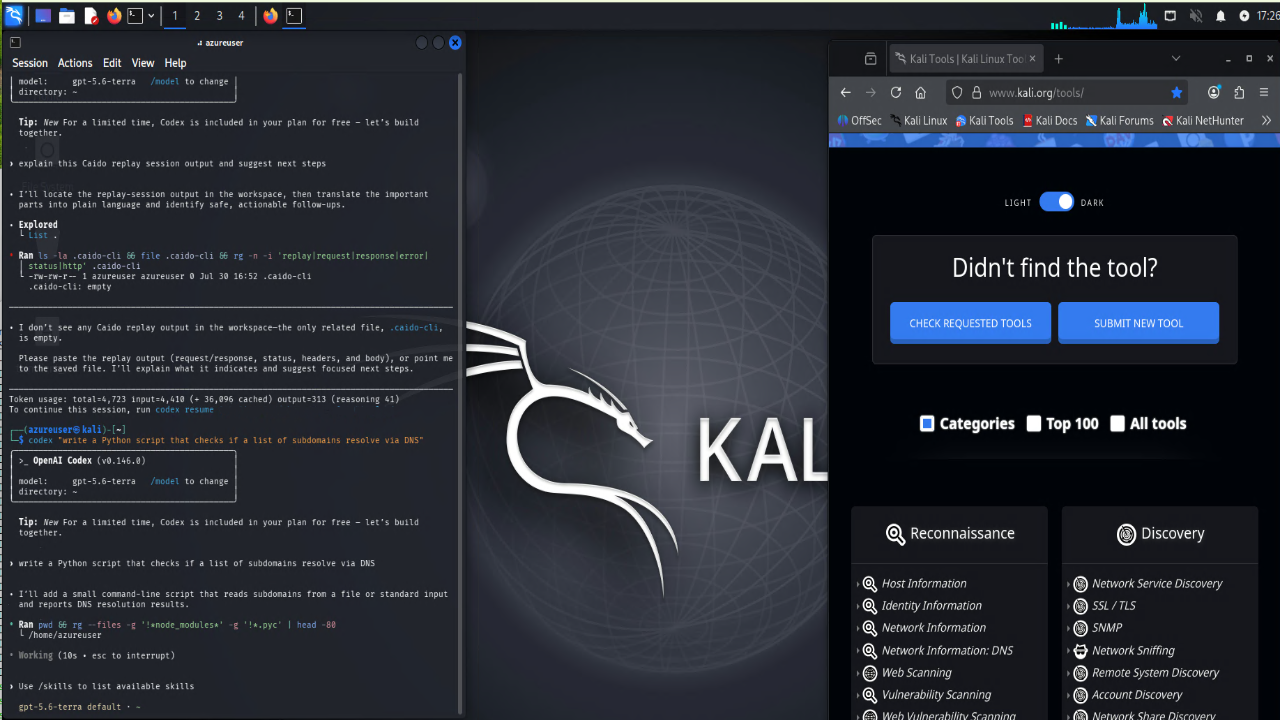Open the power manager tray icon

pyautogui.click(x=1244, y=16)
